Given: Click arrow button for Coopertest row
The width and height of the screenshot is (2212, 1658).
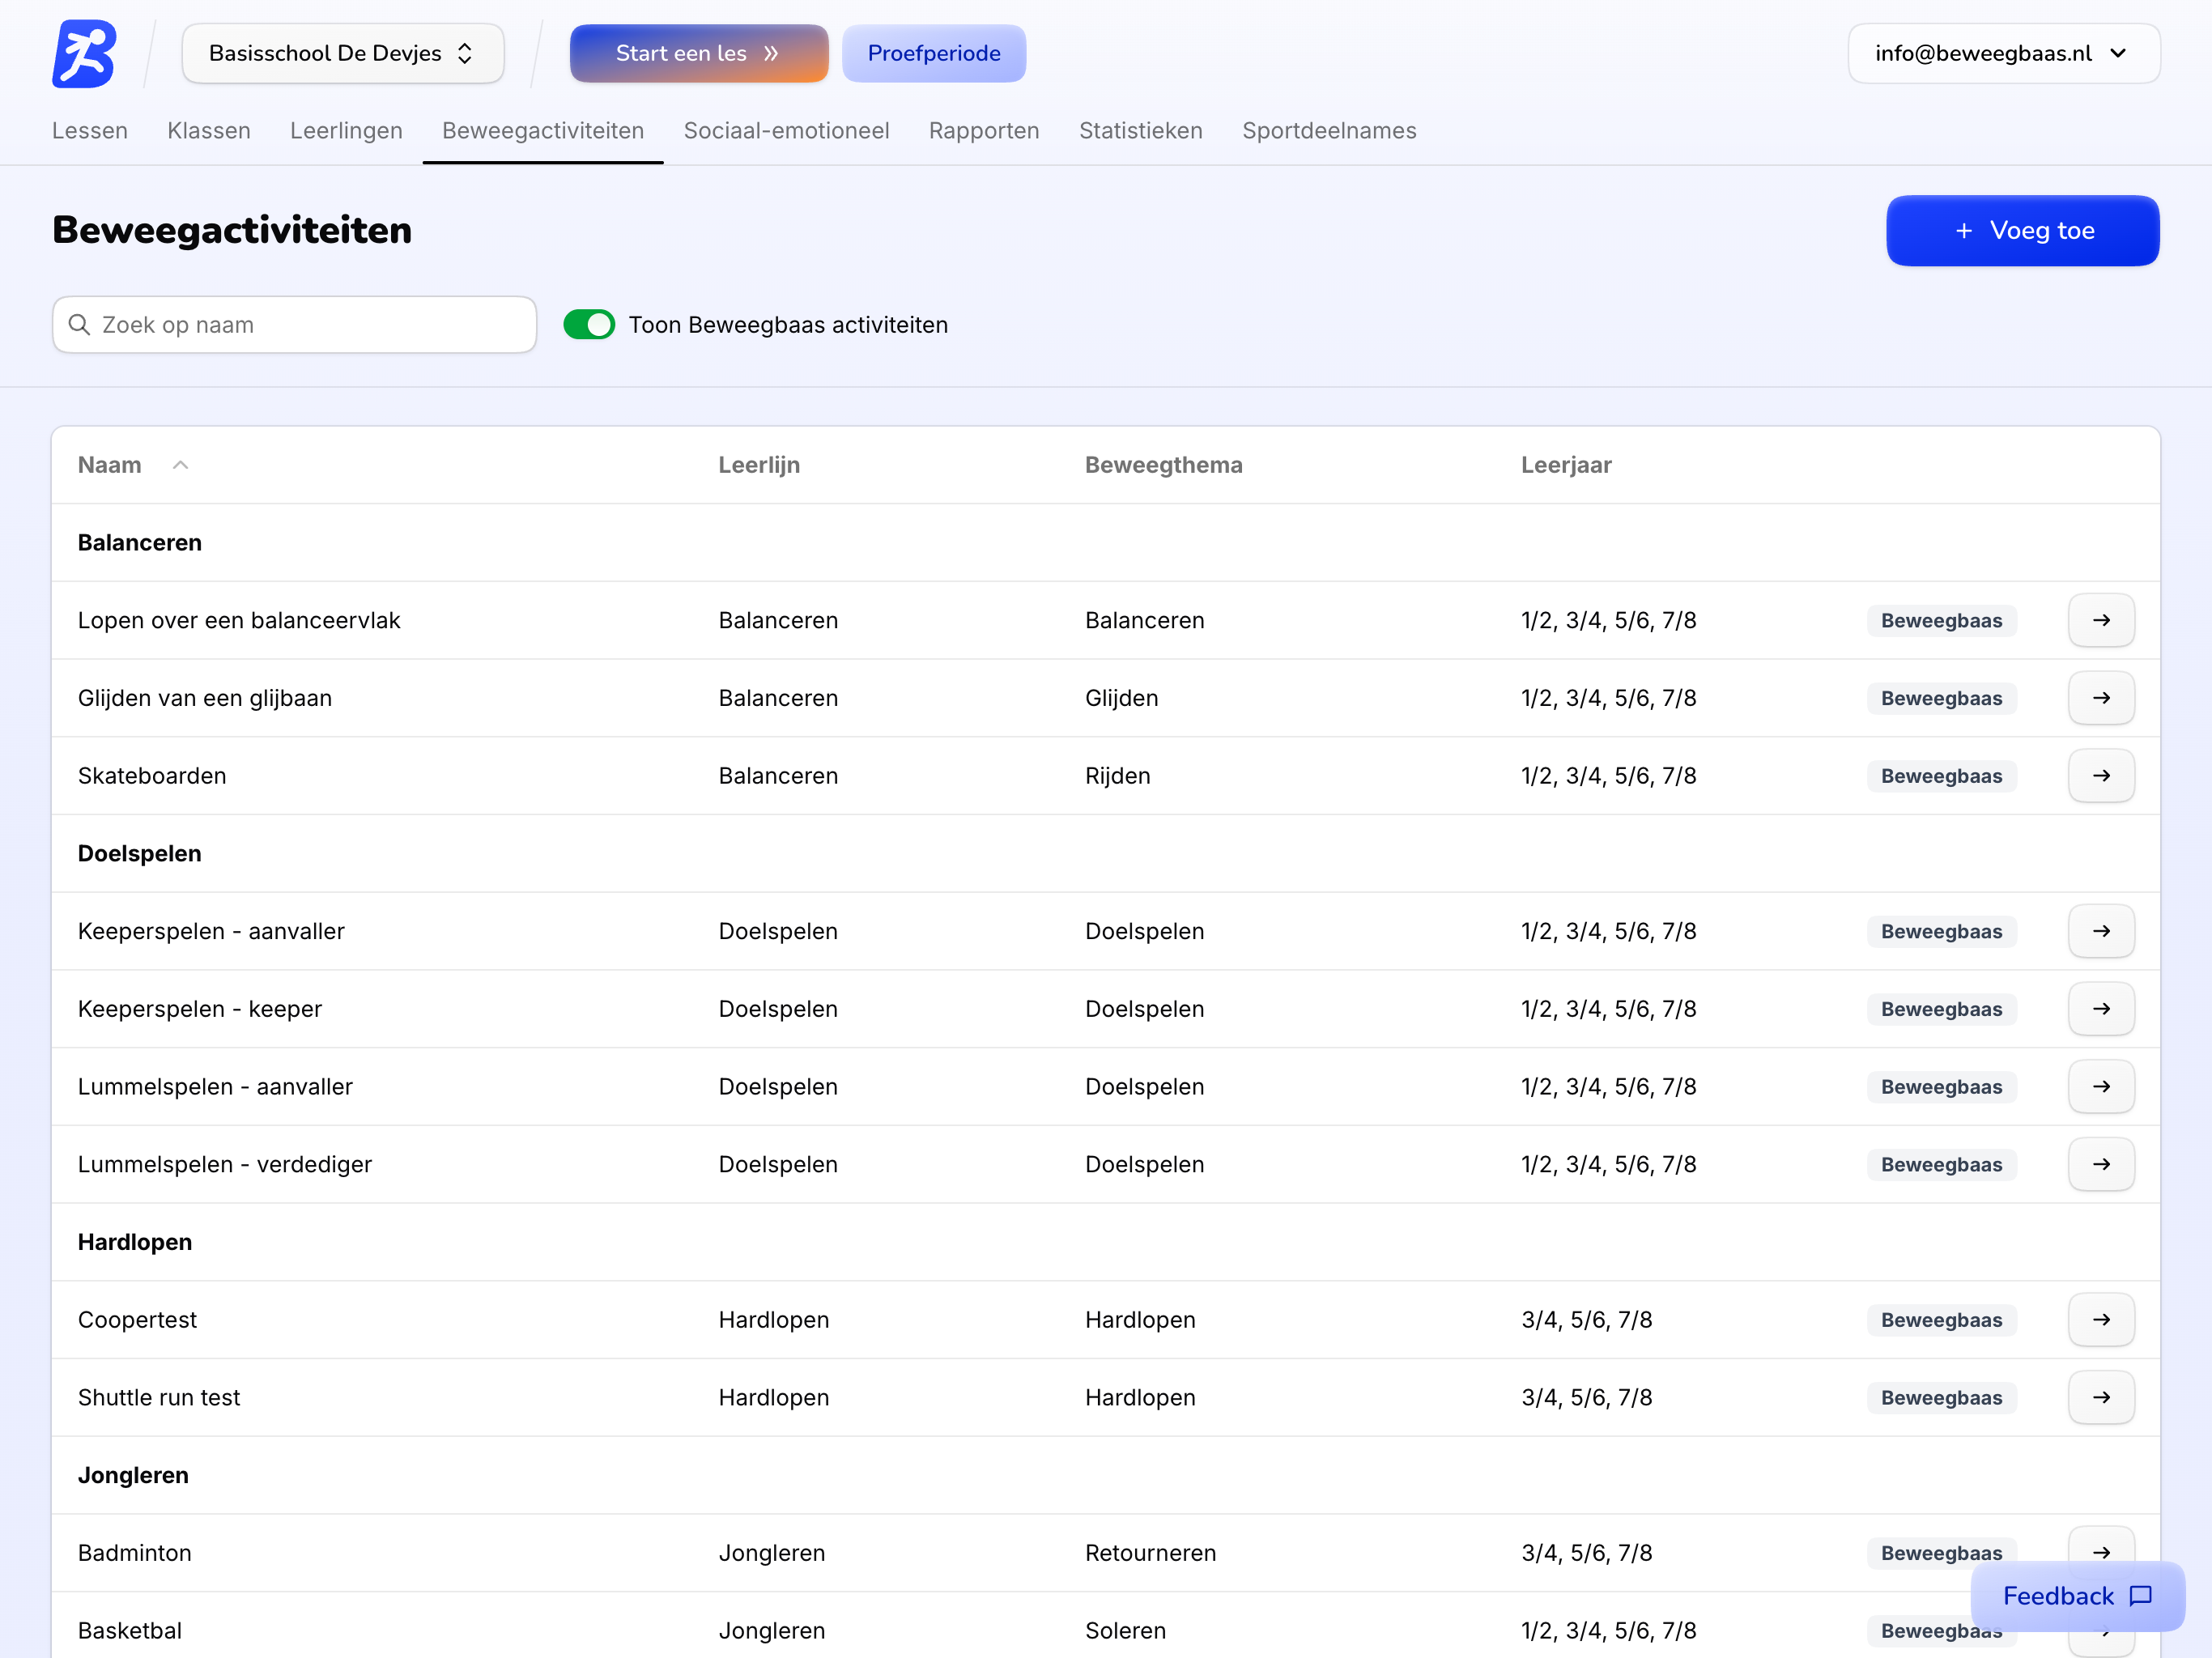Looking at the screenshot, I should click(2100, 1320).
